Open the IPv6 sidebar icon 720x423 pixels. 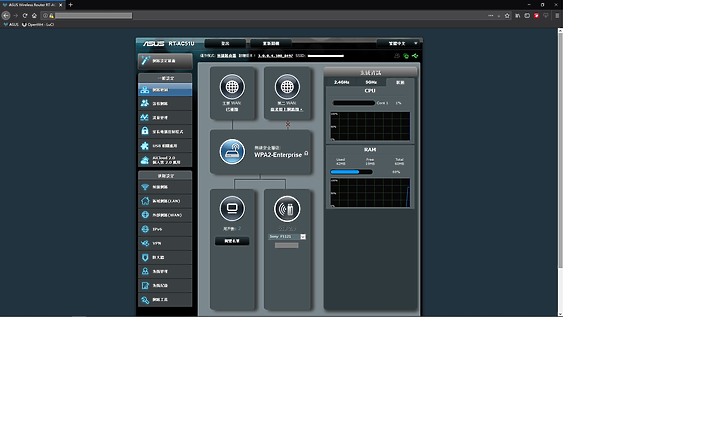pos(145,229)
